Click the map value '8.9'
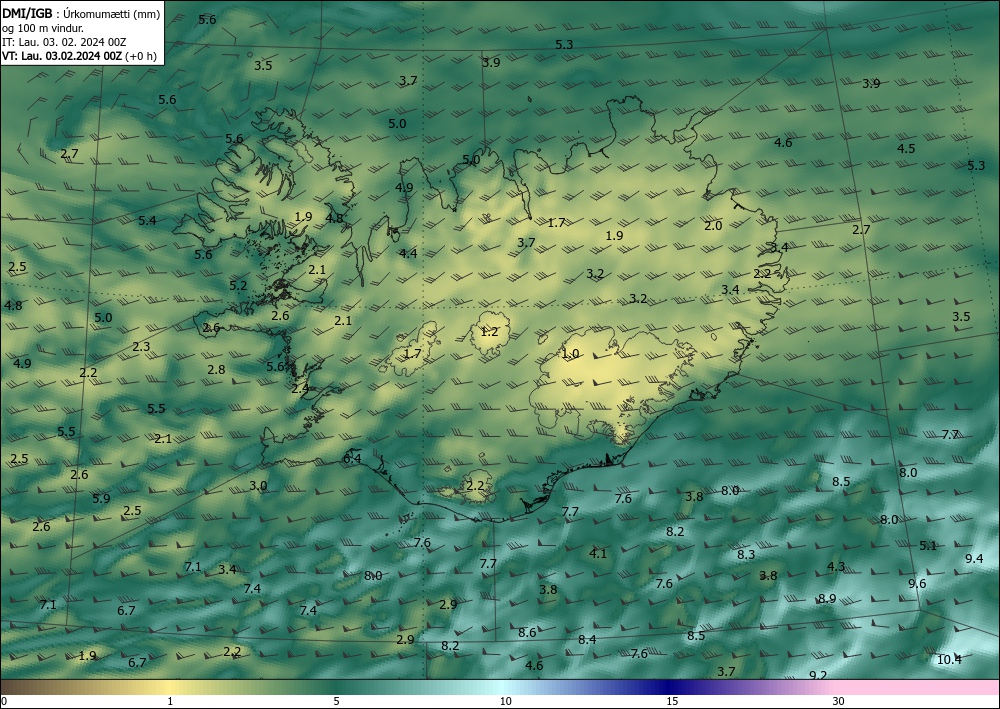1000x709 pixels. [x=827, y=599]
